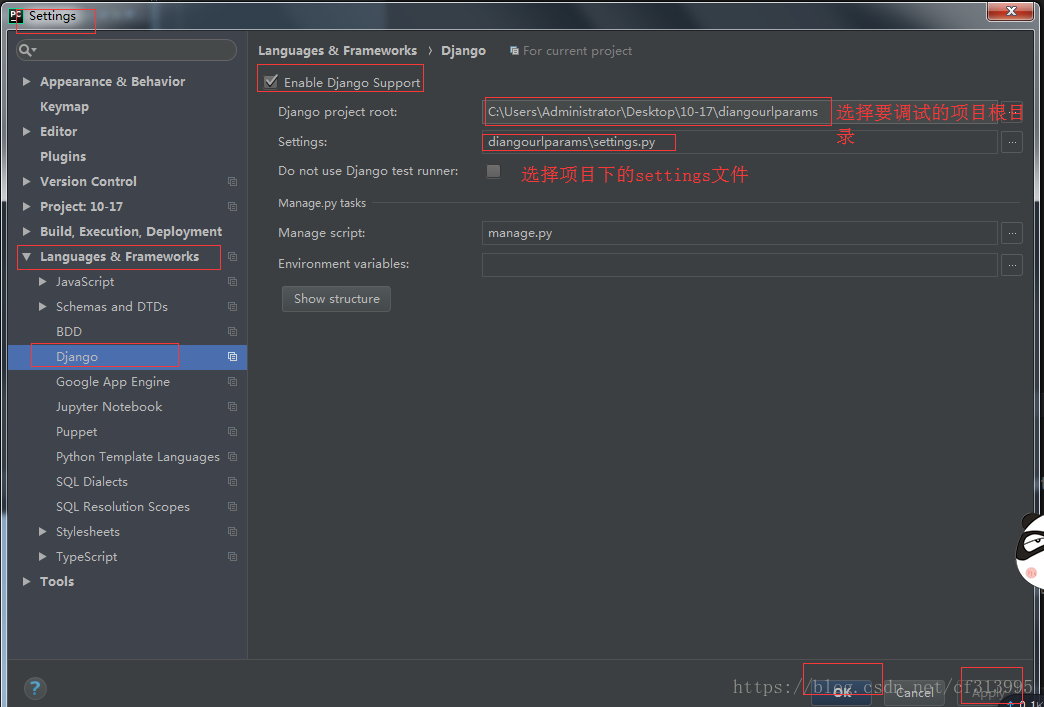Click the Show structure button
Viewport: 1044px width, 707px height.
click(x=336, y=299)
